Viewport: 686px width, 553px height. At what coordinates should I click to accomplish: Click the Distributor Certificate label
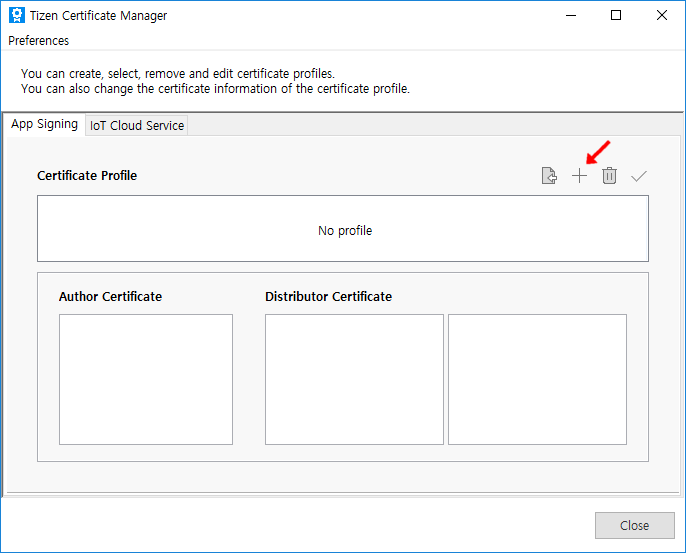pos(328,297)
